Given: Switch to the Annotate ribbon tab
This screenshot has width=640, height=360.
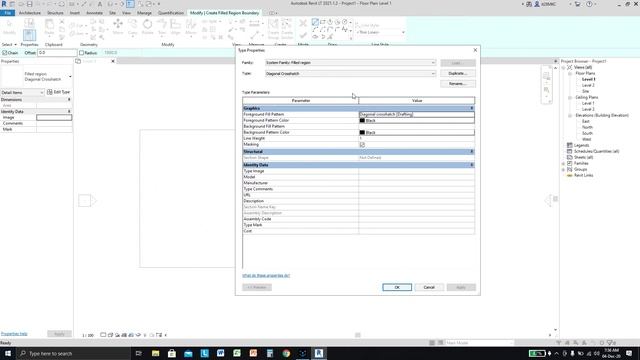Looking at the screenshot, I should (x=94, y=13).
